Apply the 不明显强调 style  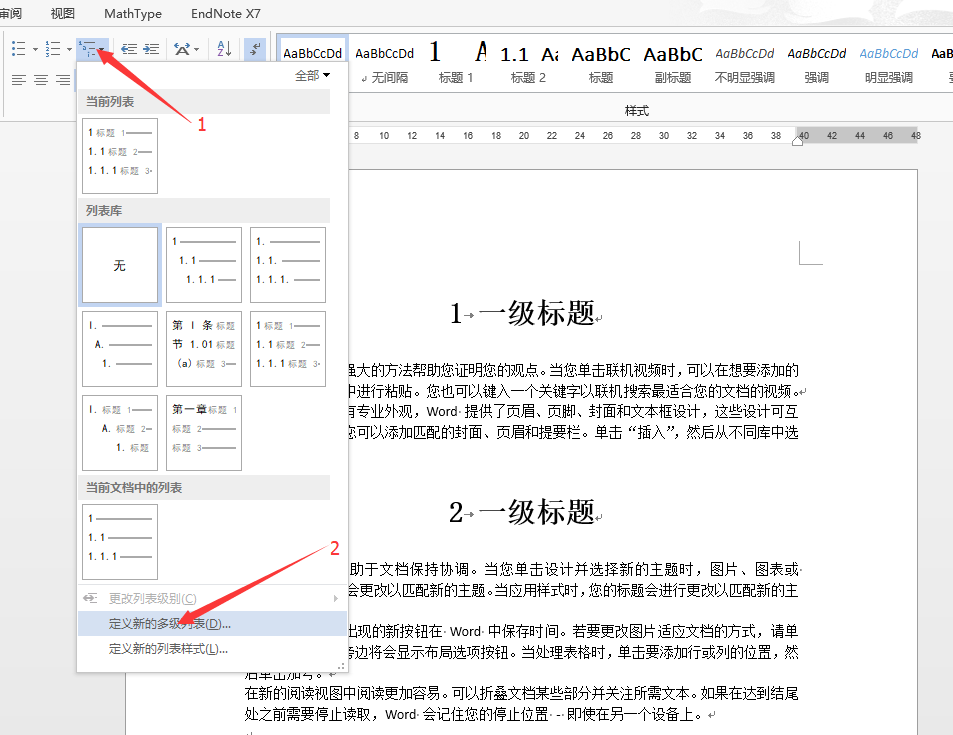(745, 63)
